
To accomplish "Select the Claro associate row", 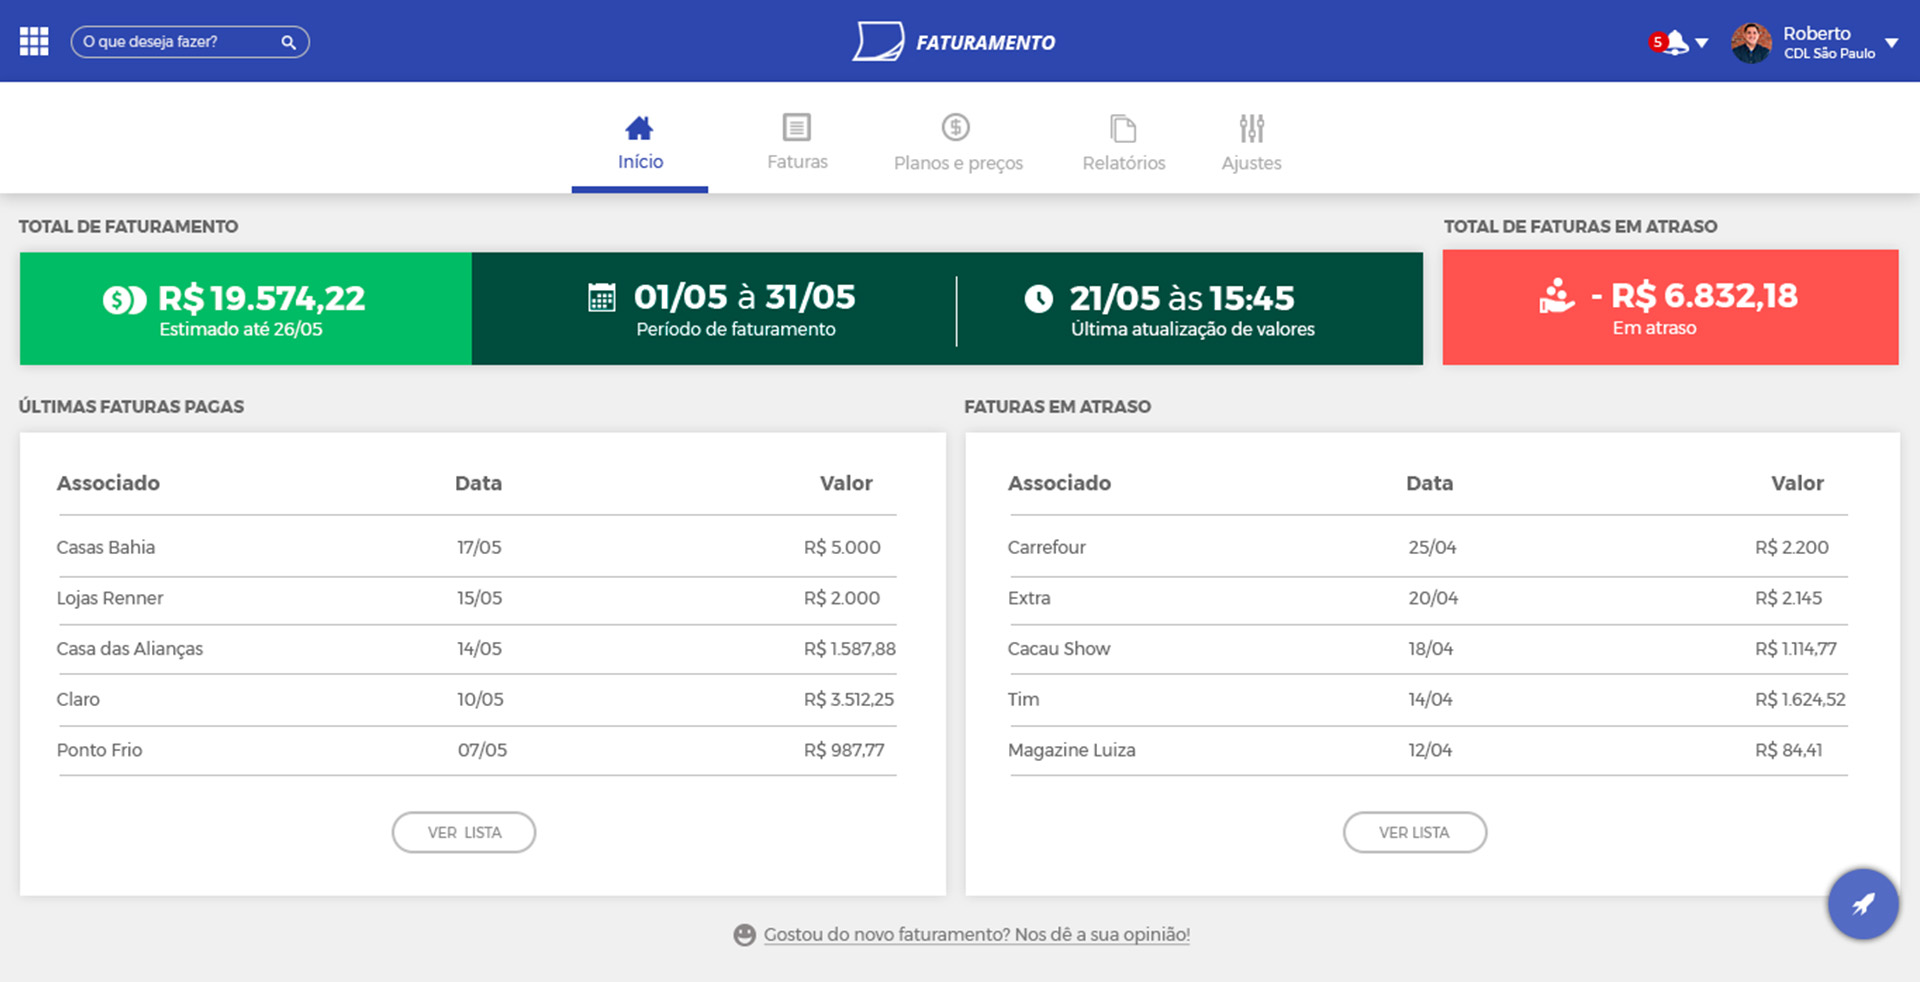I will point(477,700).
